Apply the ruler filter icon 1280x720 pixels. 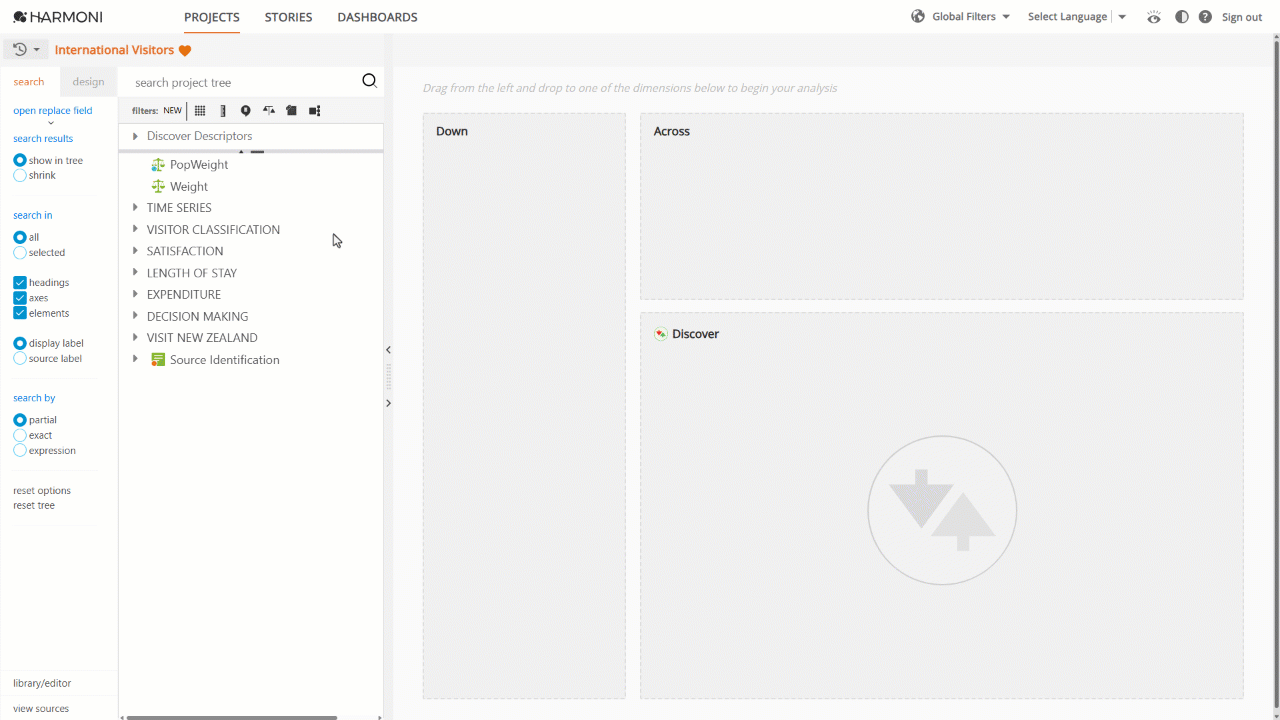click(223, 111)
